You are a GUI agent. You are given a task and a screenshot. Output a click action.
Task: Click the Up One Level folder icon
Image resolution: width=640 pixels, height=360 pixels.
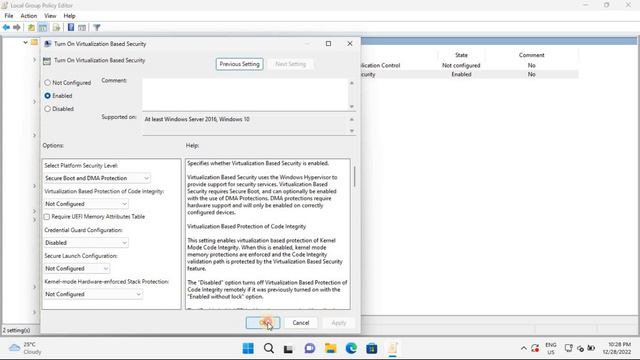coord(31,27)
